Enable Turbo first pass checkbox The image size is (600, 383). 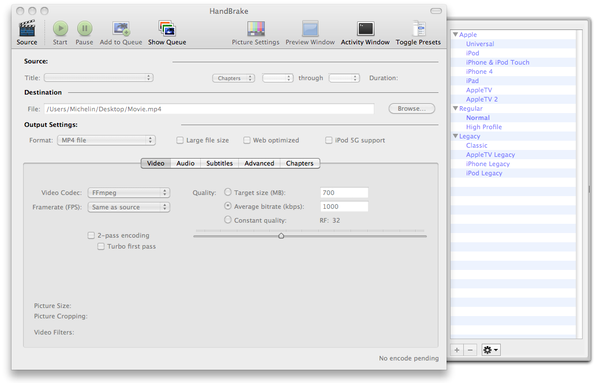101,246
